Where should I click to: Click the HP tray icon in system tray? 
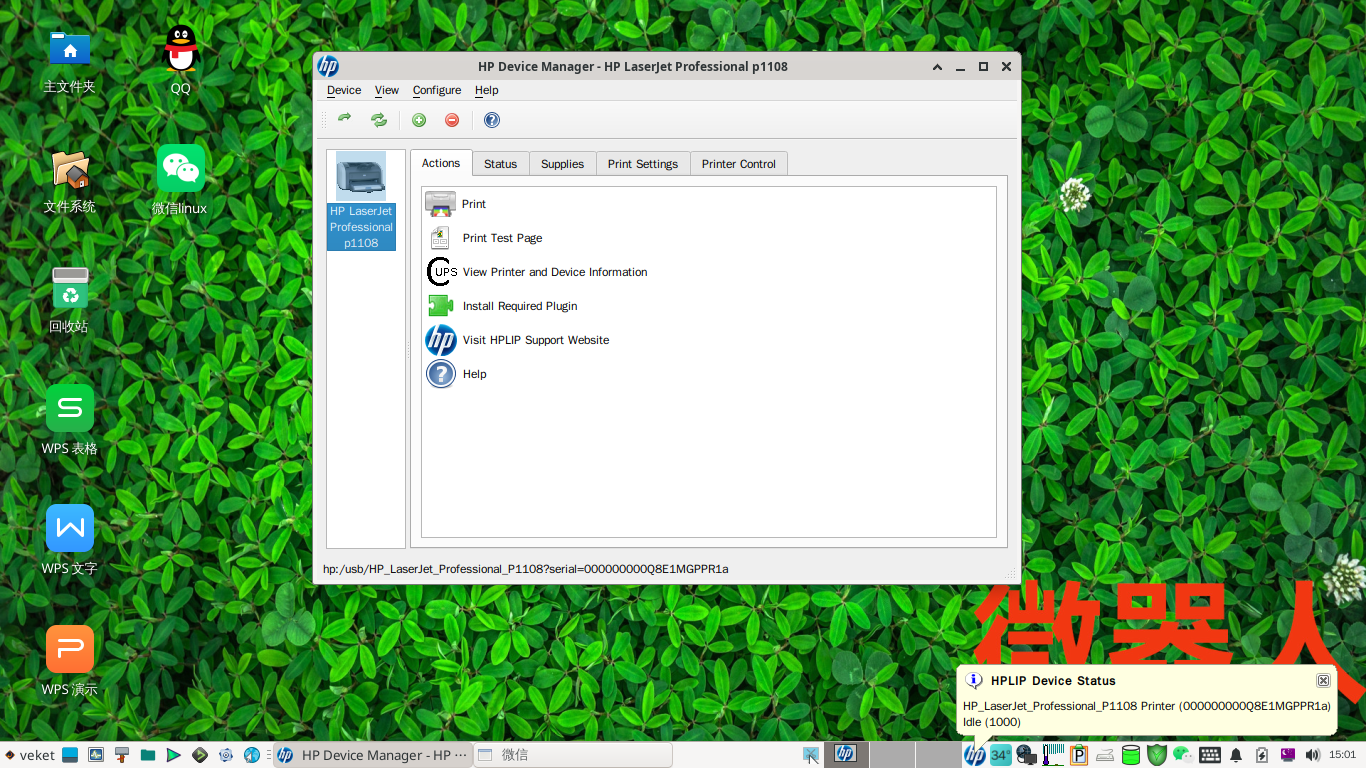[x=975, y=755]
